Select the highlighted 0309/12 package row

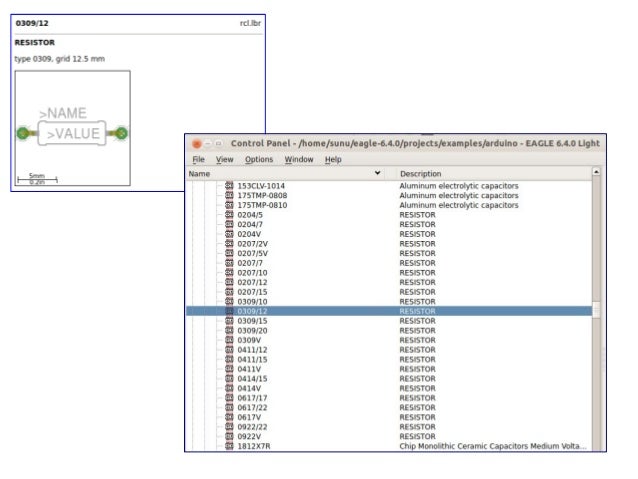pos(389,311)
